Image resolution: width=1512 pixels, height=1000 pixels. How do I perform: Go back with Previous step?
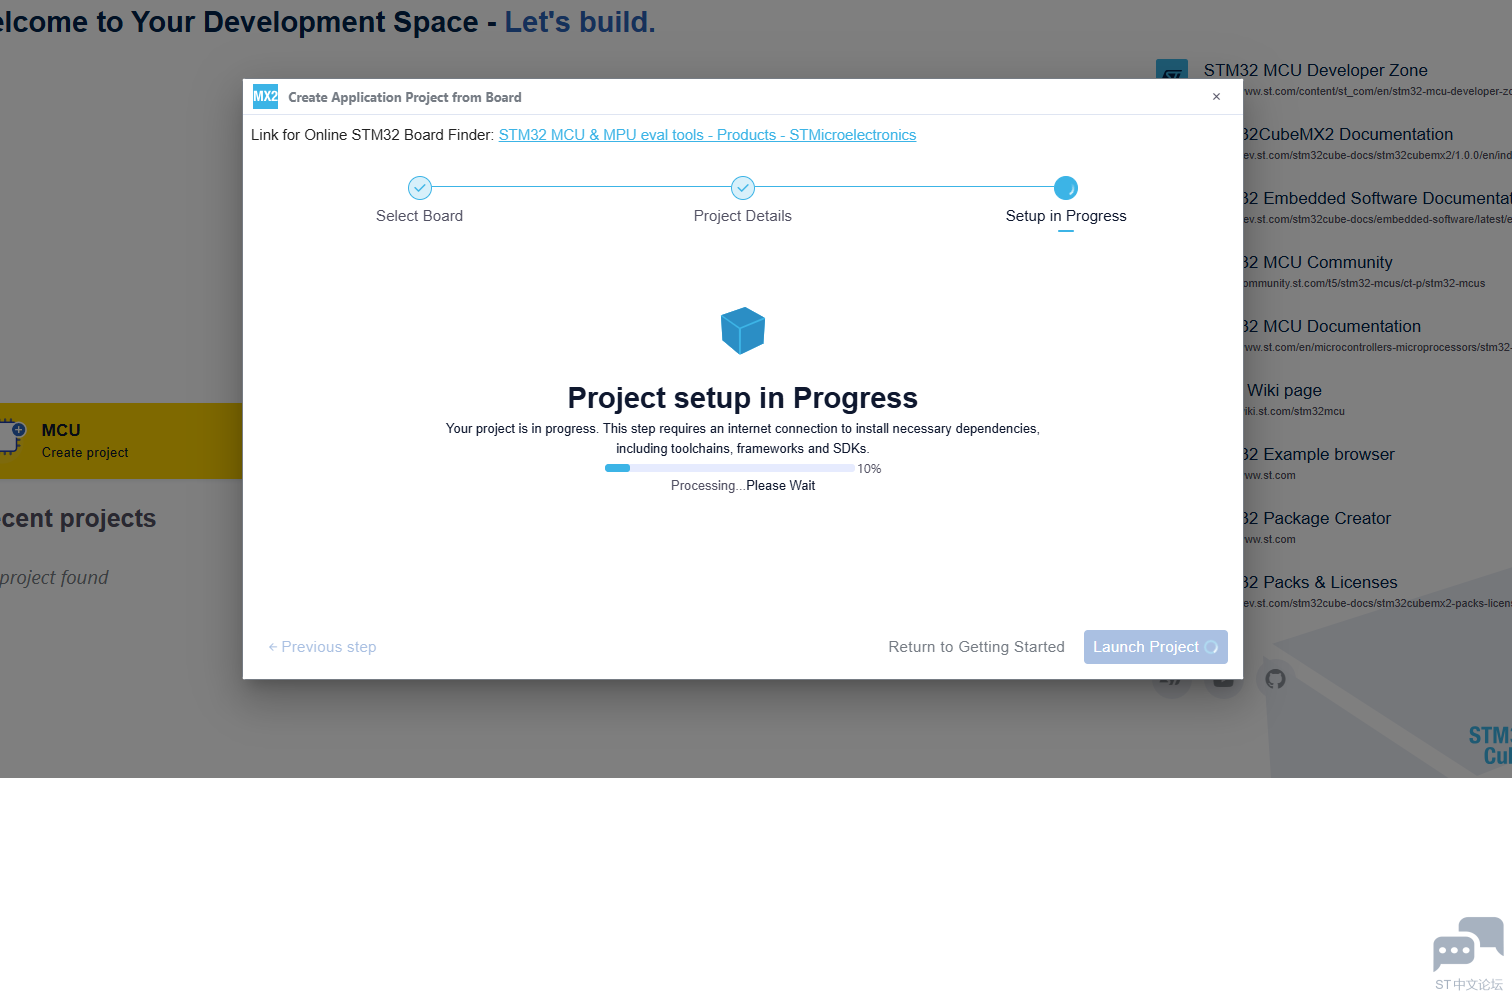[322, 647]
